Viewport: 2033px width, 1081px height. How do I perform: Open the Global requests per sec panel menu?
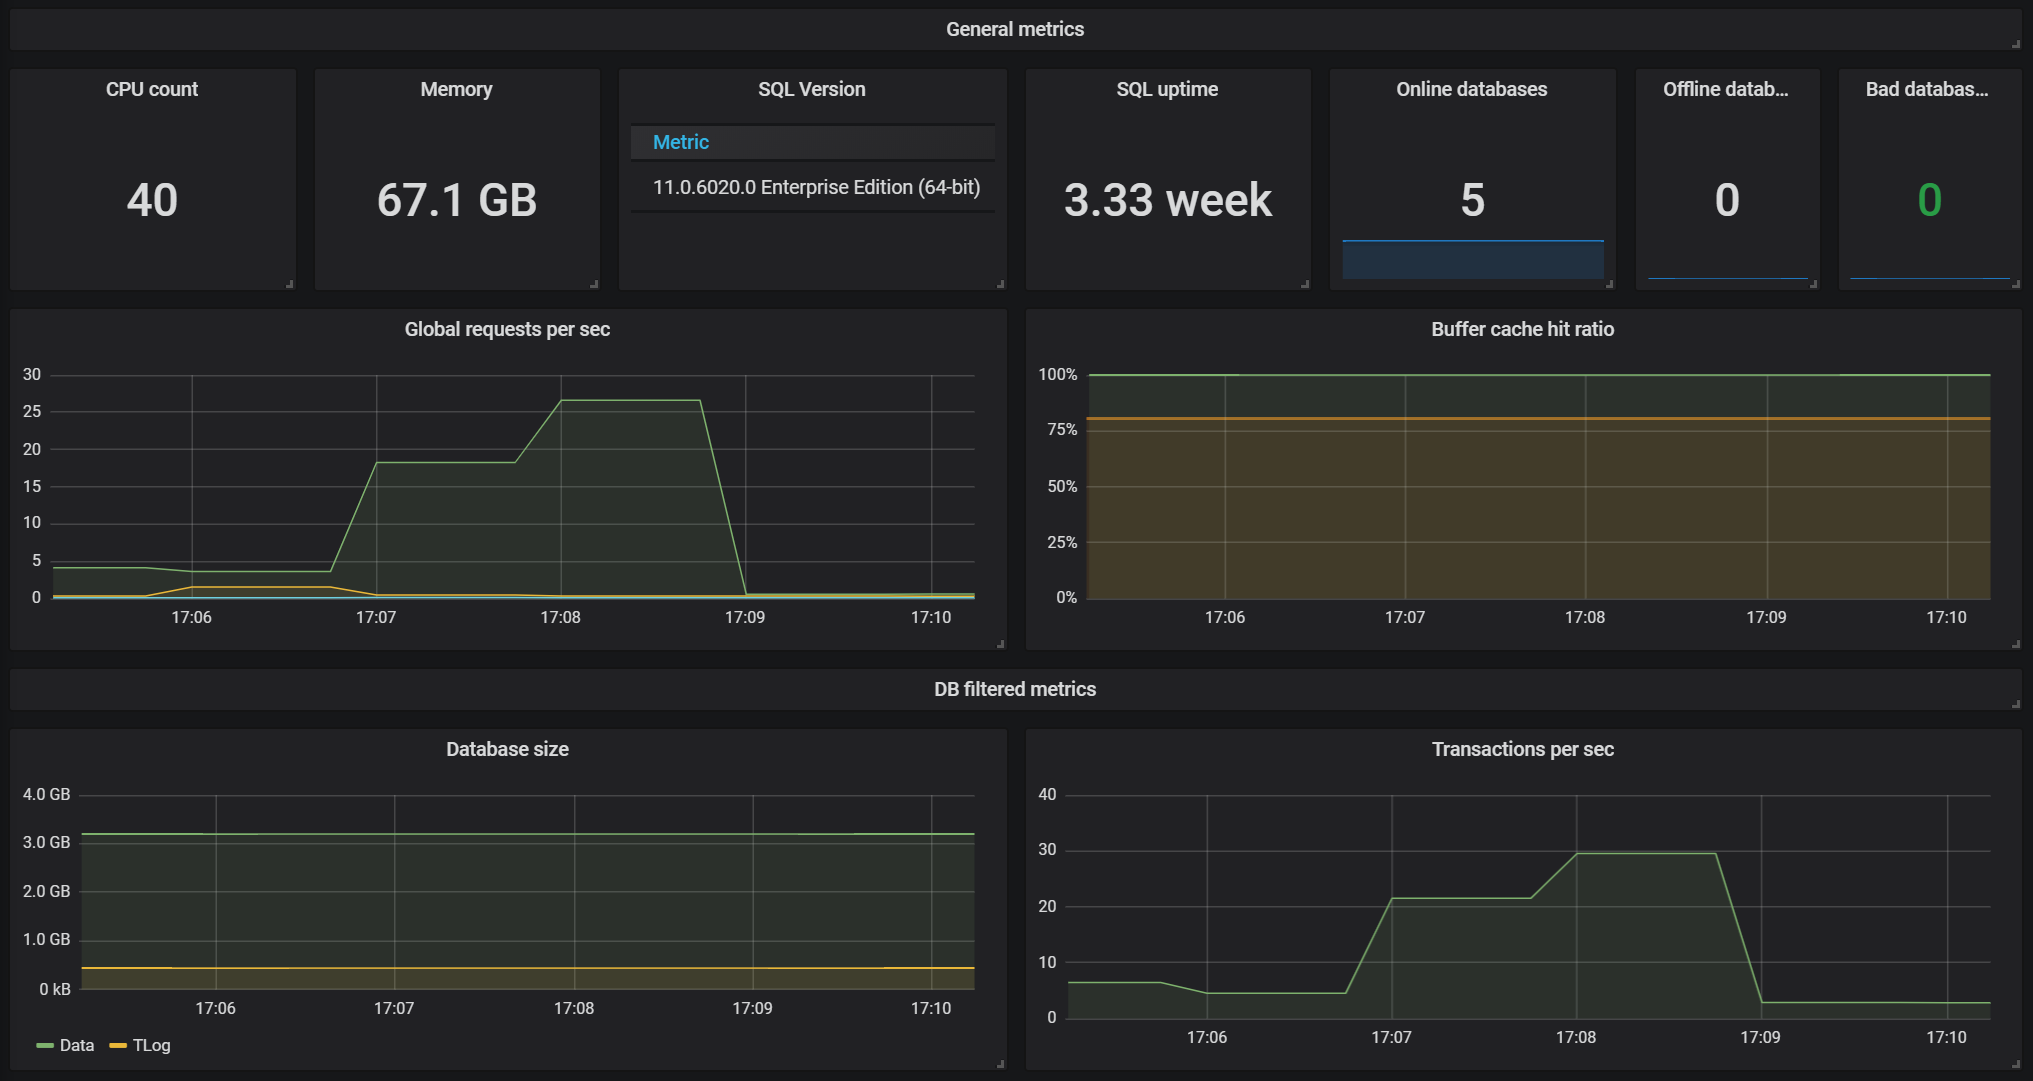(507, 329)
